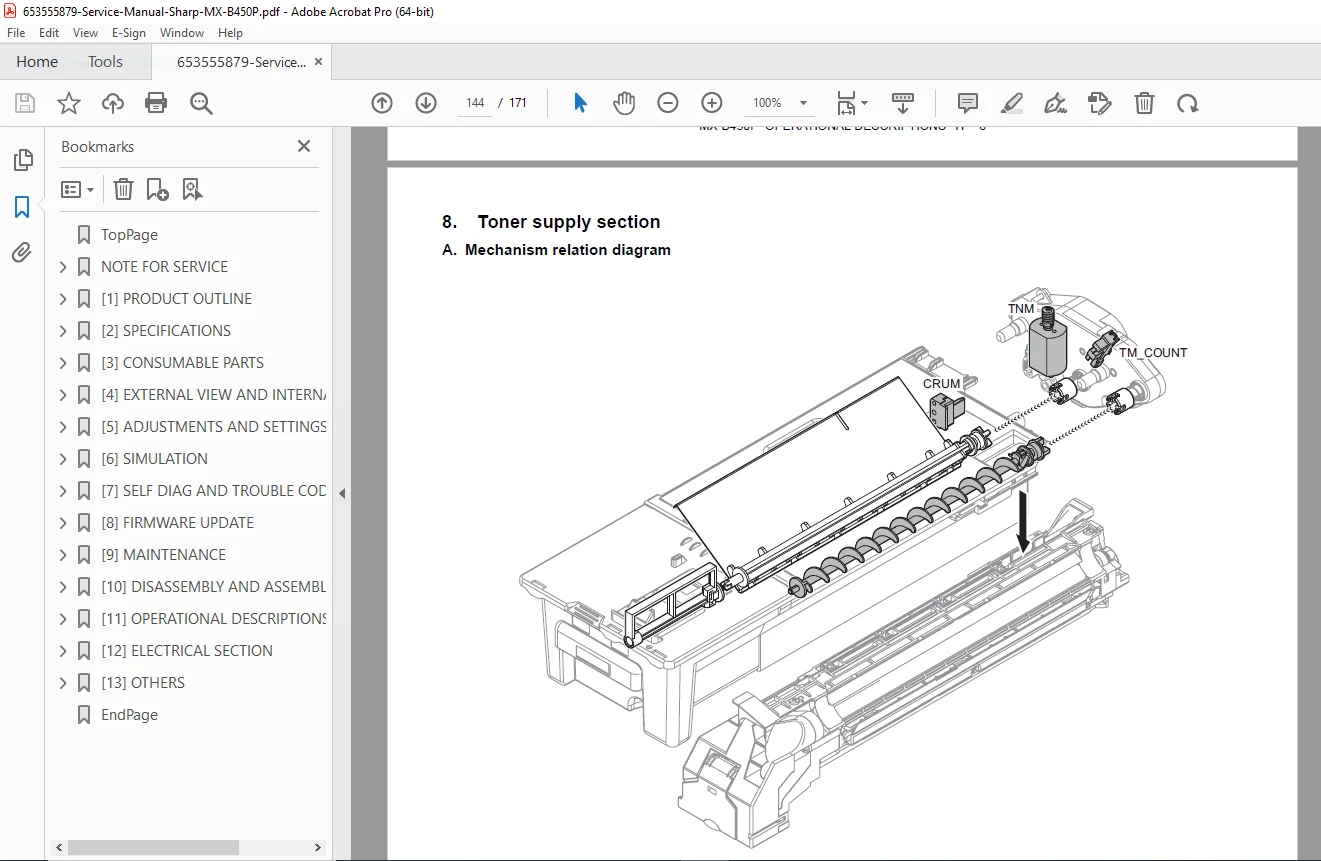Viewport: 1321px width, 861px height.
Task: Close the Service Manual document tab
Action: click(318, 62)
